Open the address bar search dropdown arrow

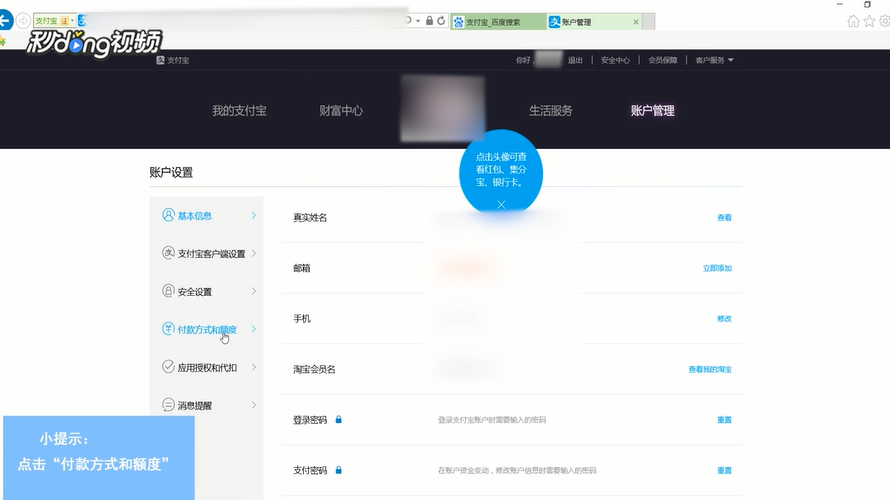pos(418,21)
